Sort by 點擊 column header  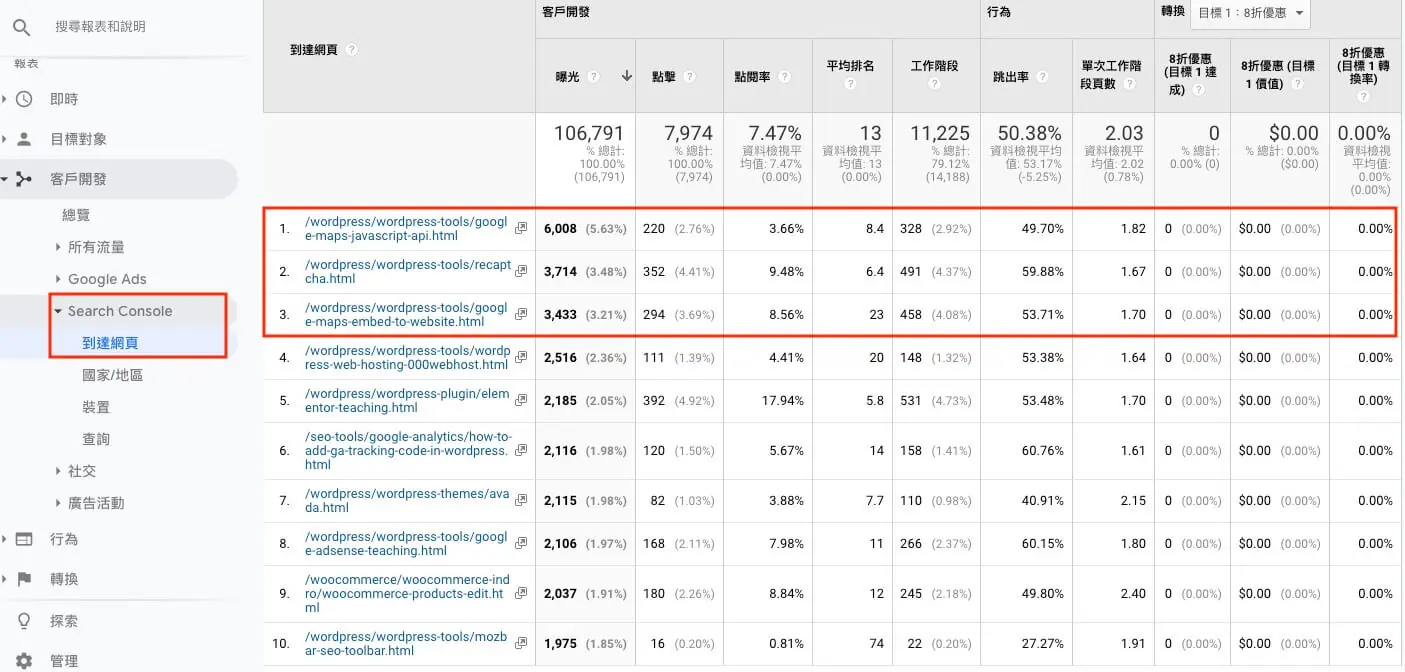pos(664,76)
